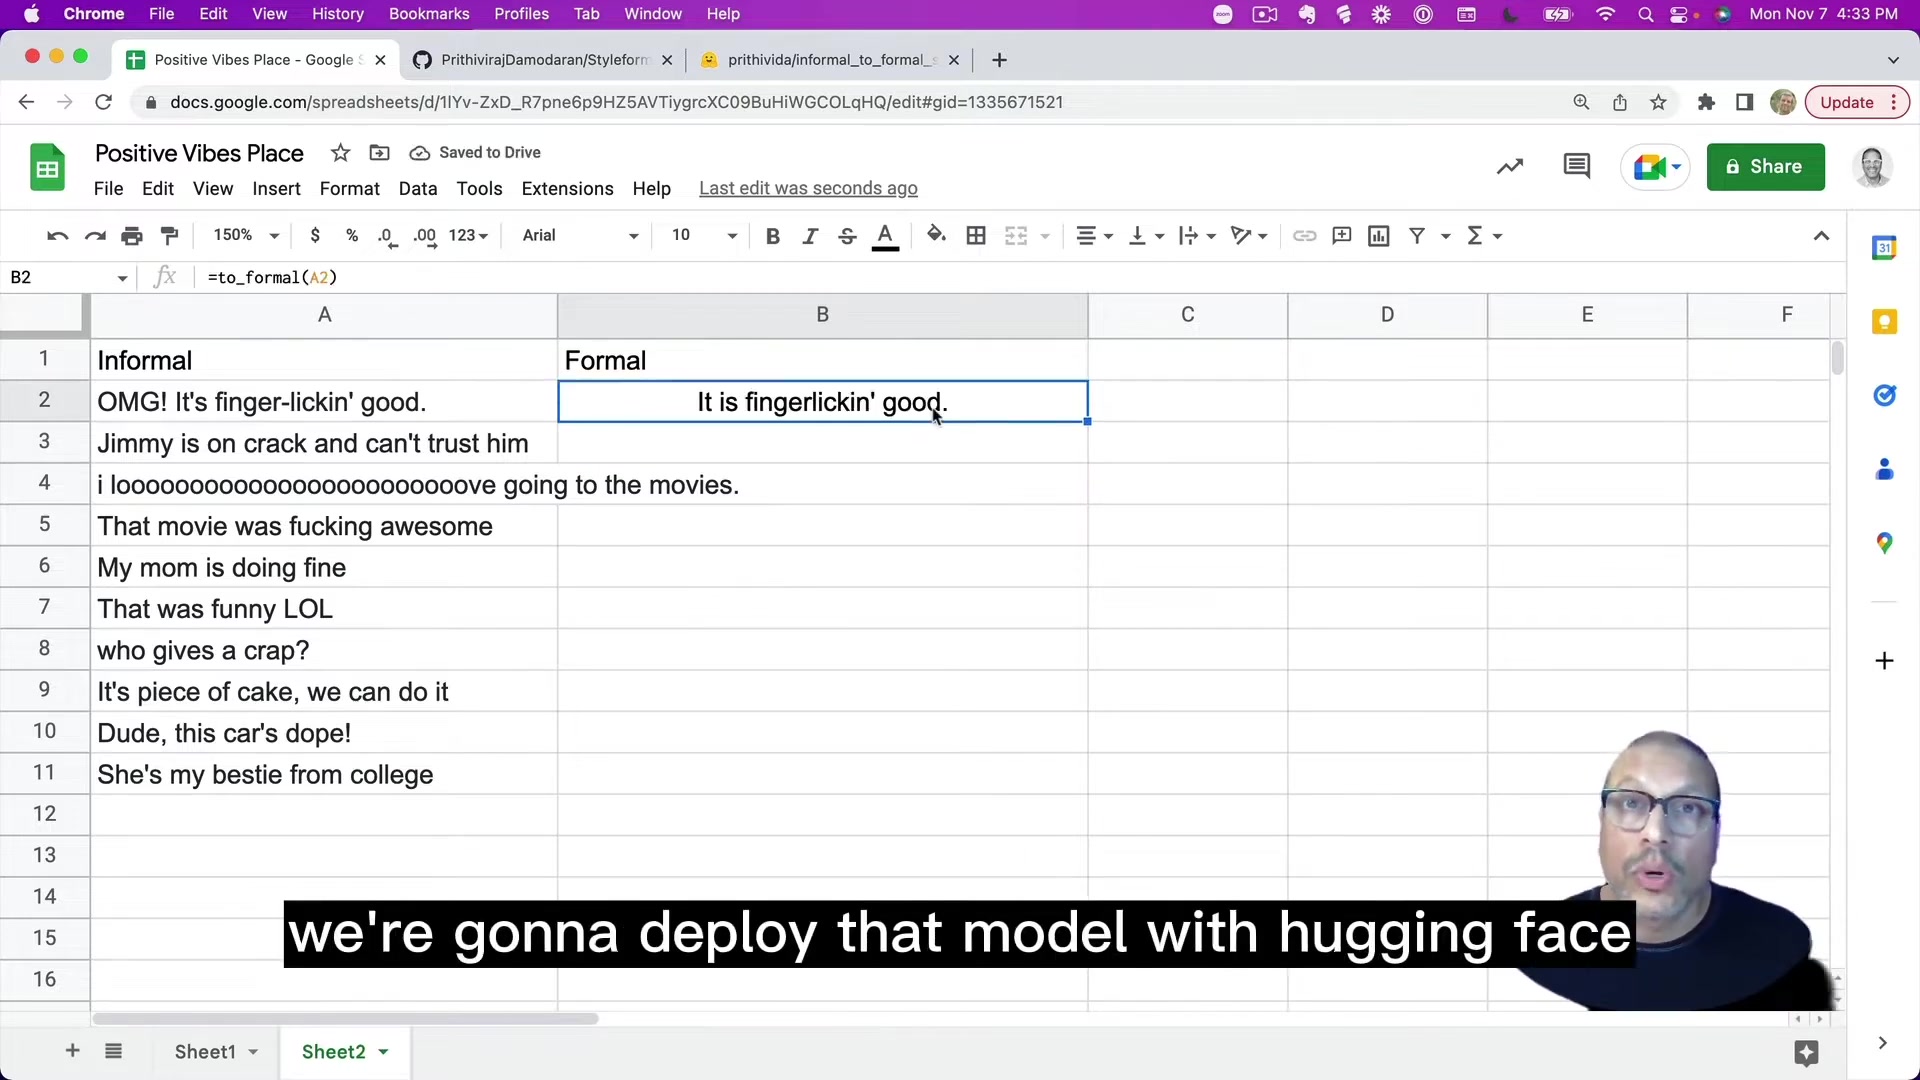Expand the font size 10 dropdown
The height and width of the screenshot is (1080, 1920).
click(704, 235)
